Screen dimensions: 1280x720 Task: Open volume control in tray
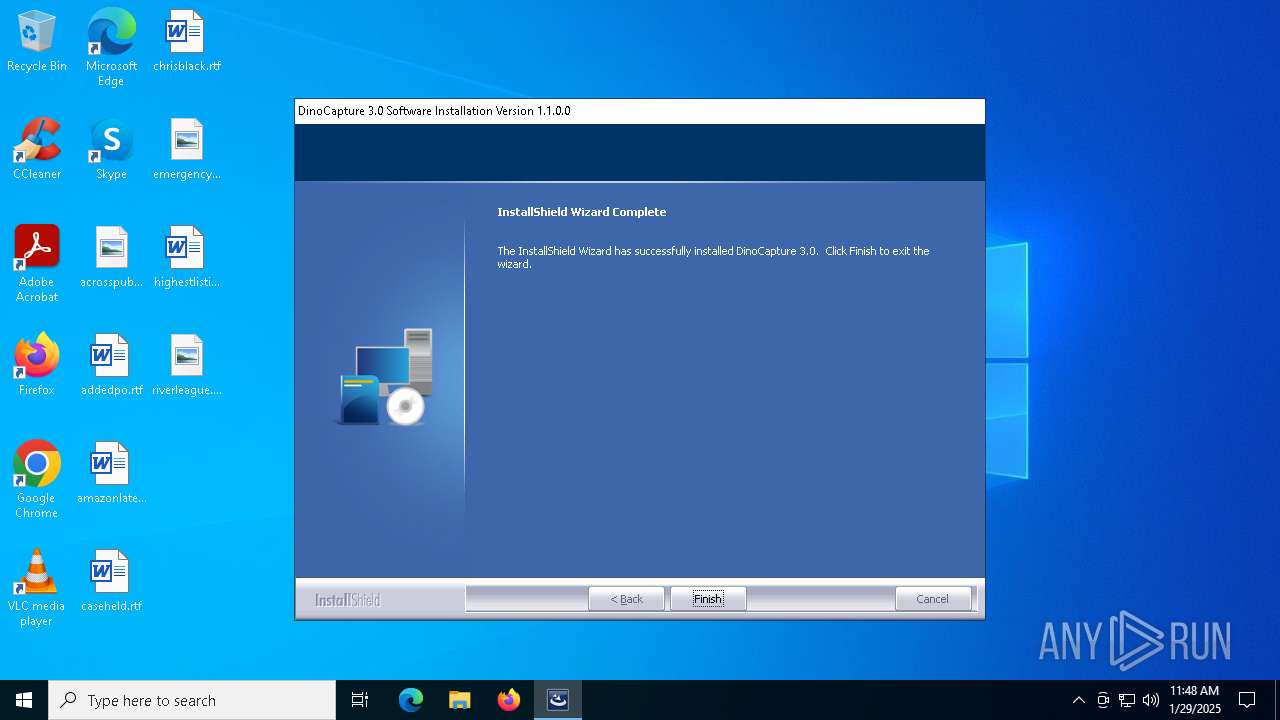click(1151, 700)
